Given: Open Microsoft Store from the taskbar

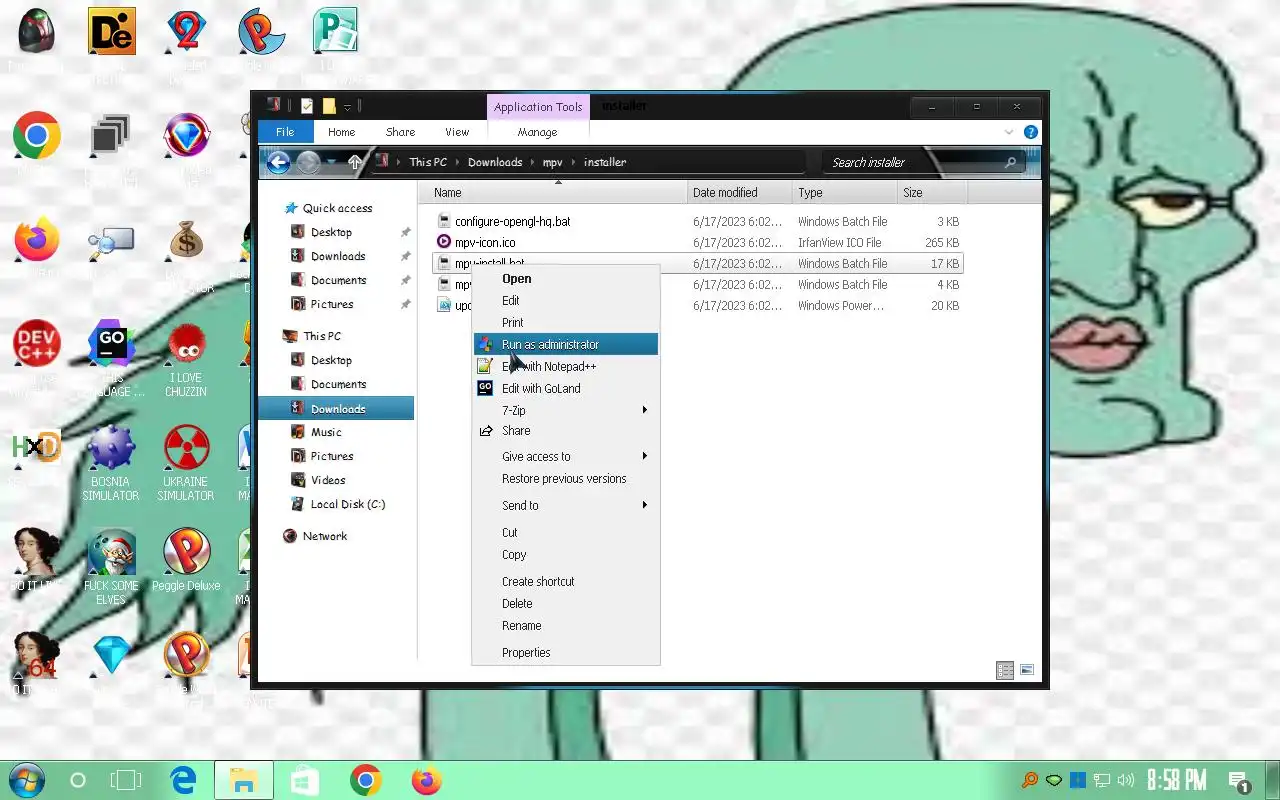Looking at the screenshot, I should coord(304,780).
